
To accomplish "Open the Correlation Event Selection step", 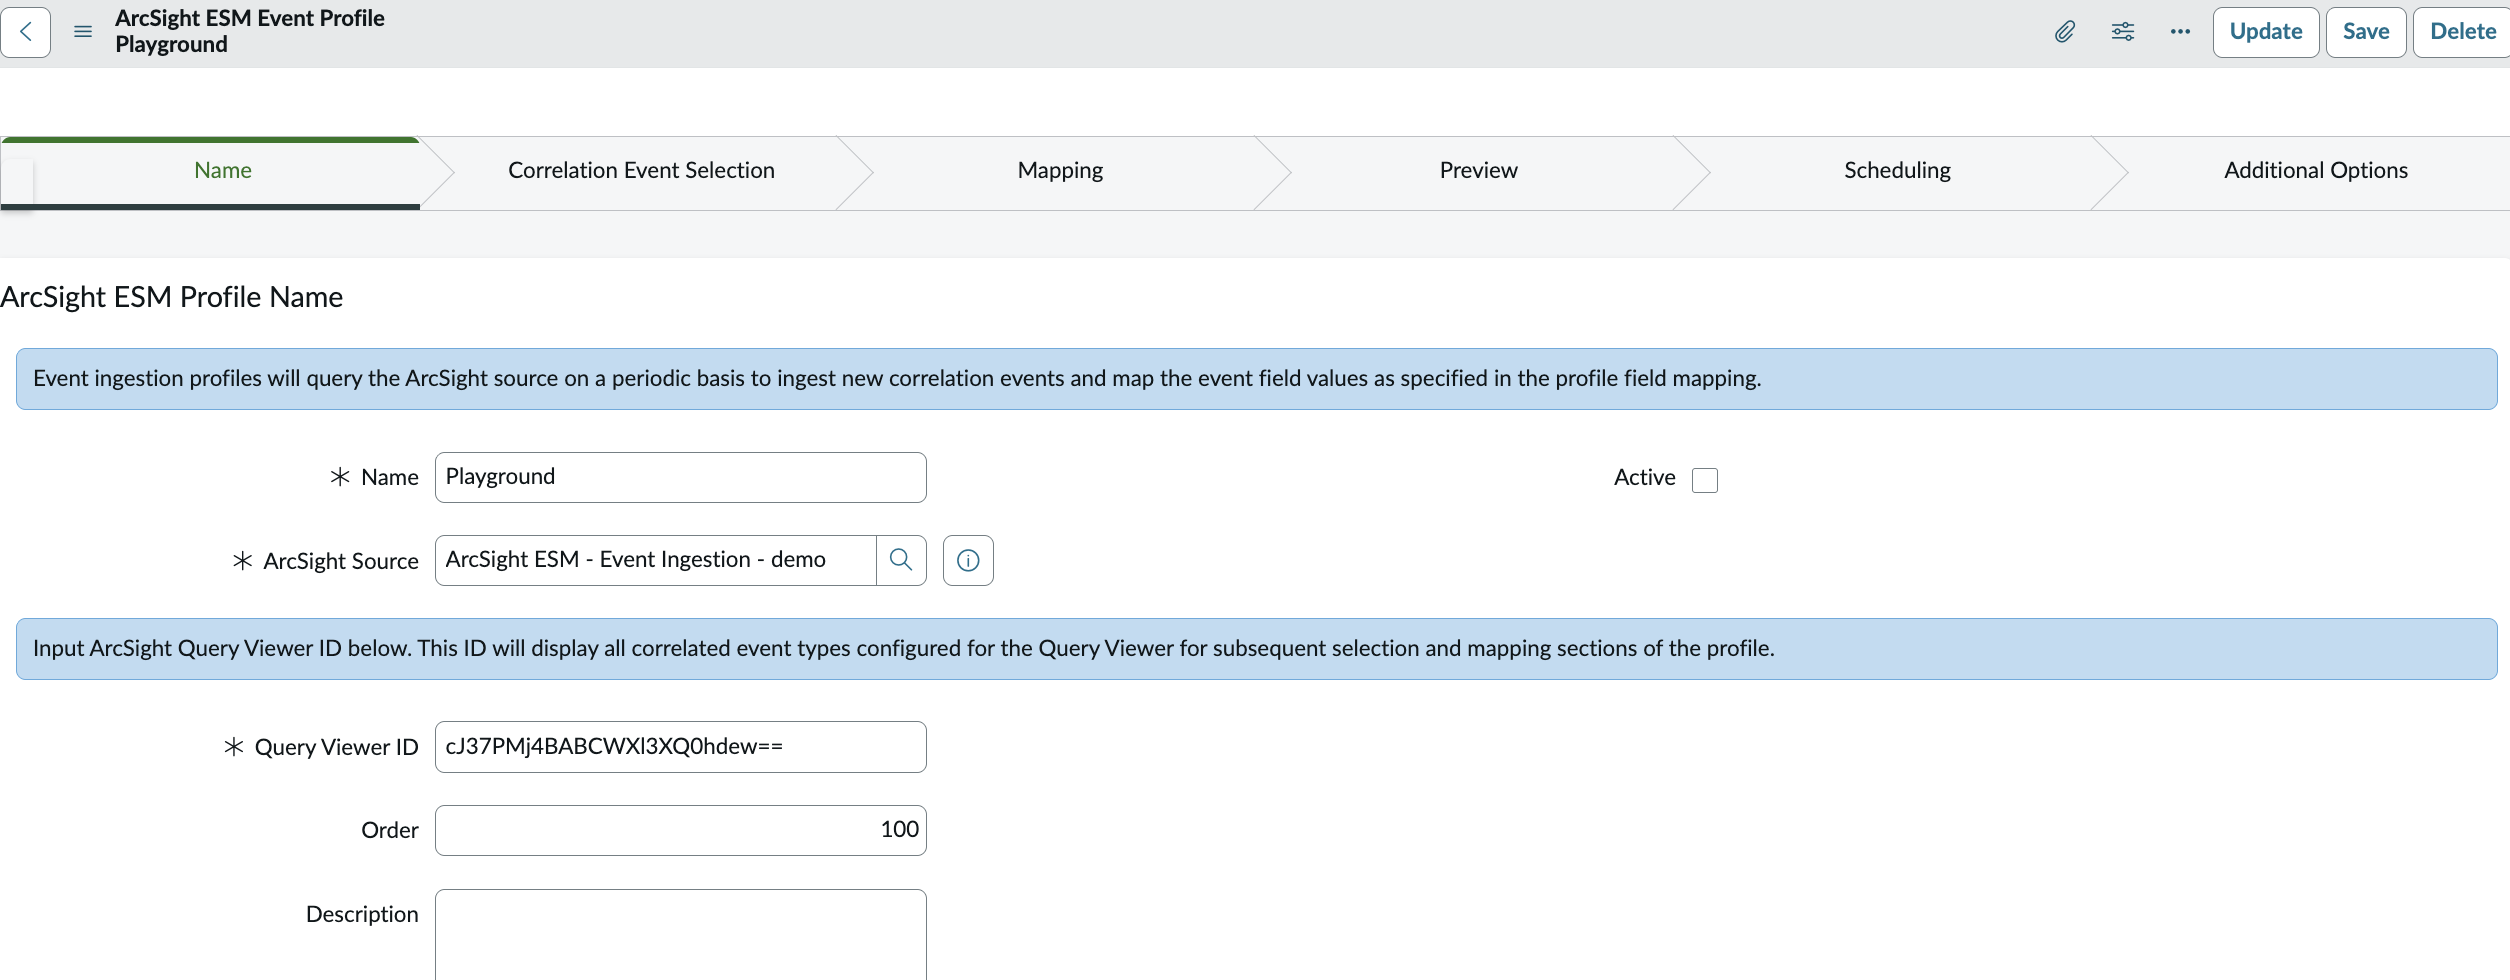I will pyautogui.click(x=641, y=171).
